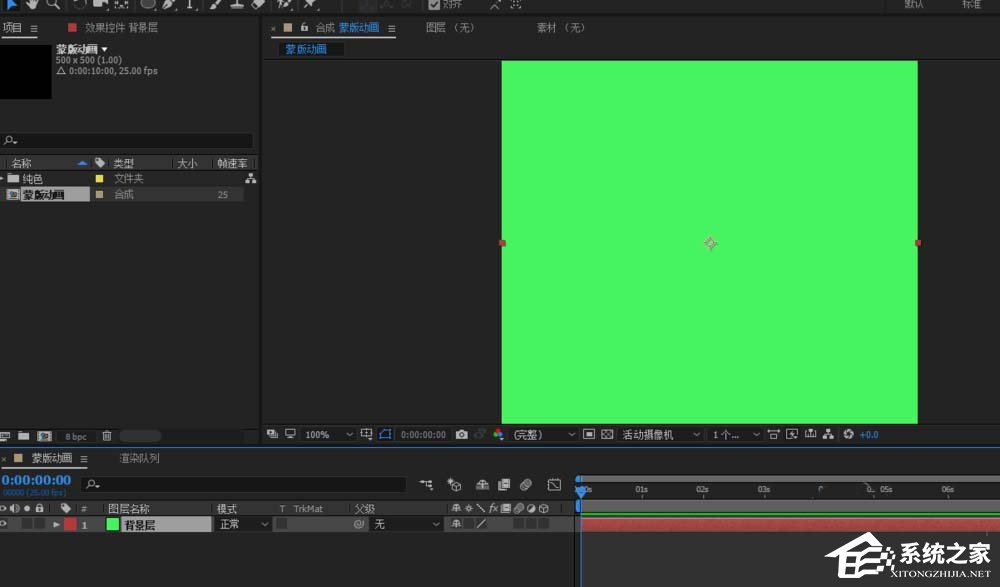Click the 8 bpc color depth button

tap(76, 437)
